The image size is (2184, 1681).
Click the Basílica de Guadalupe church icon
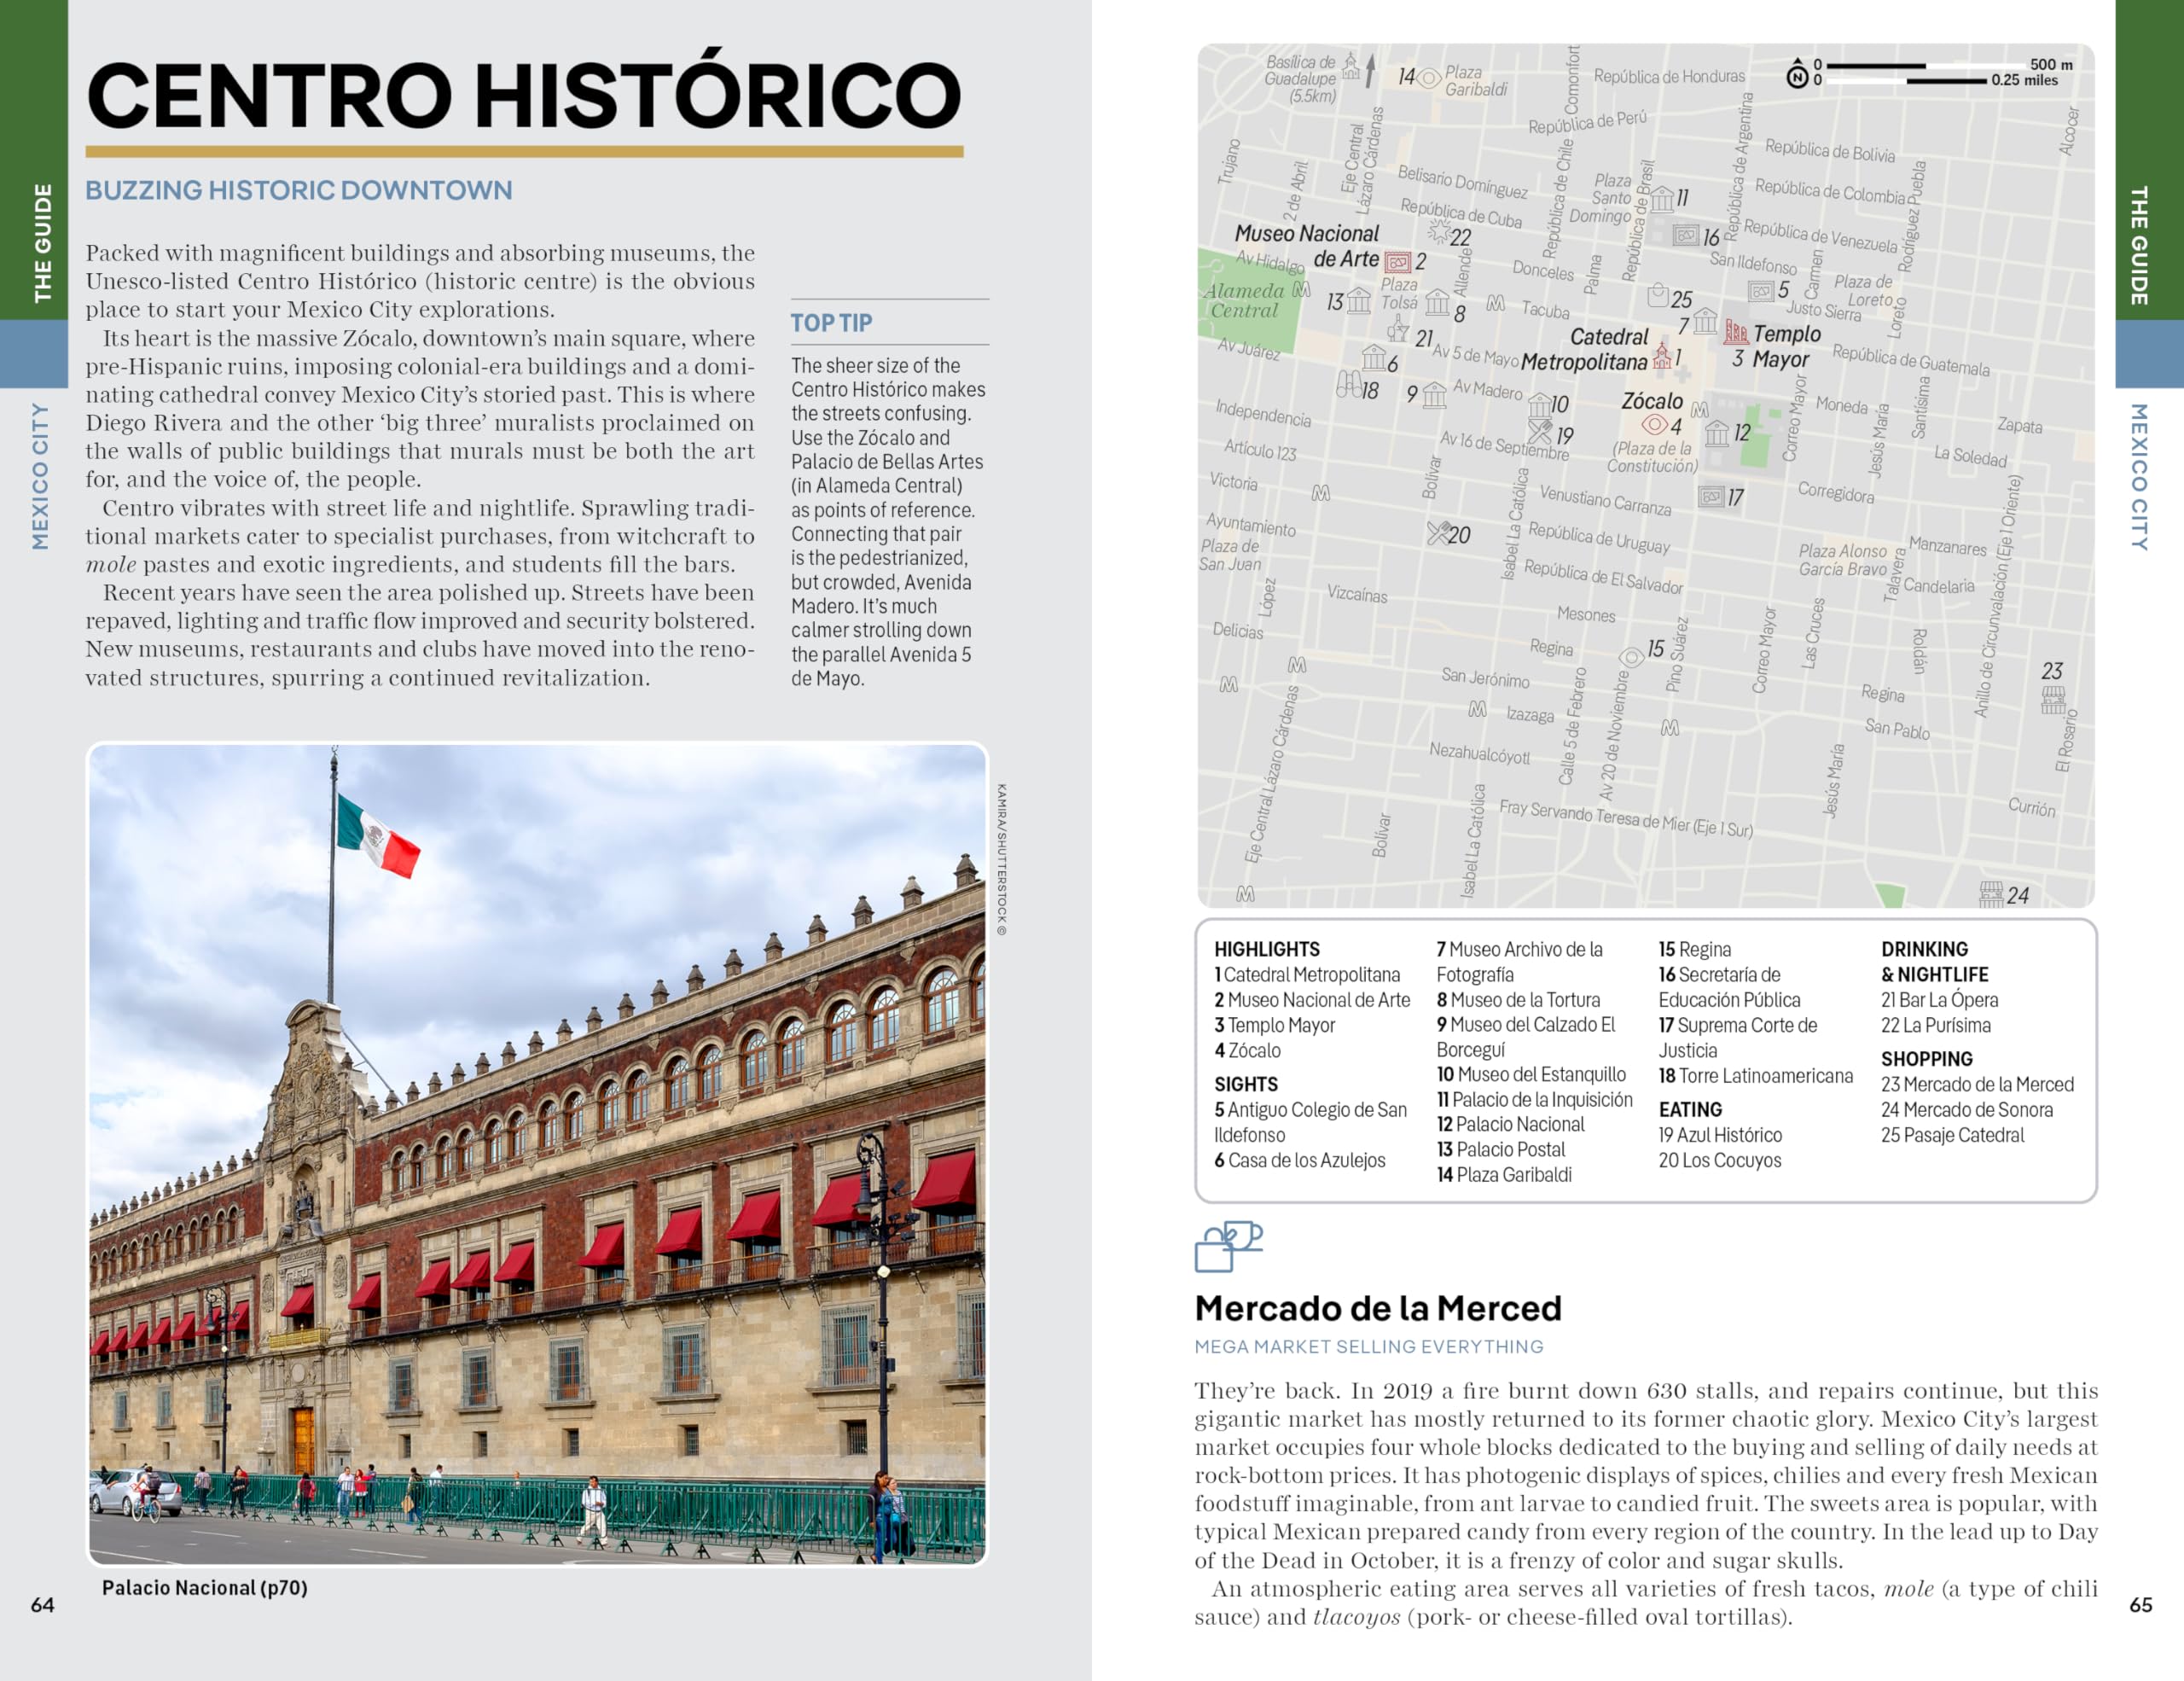tap(1351, 67)
